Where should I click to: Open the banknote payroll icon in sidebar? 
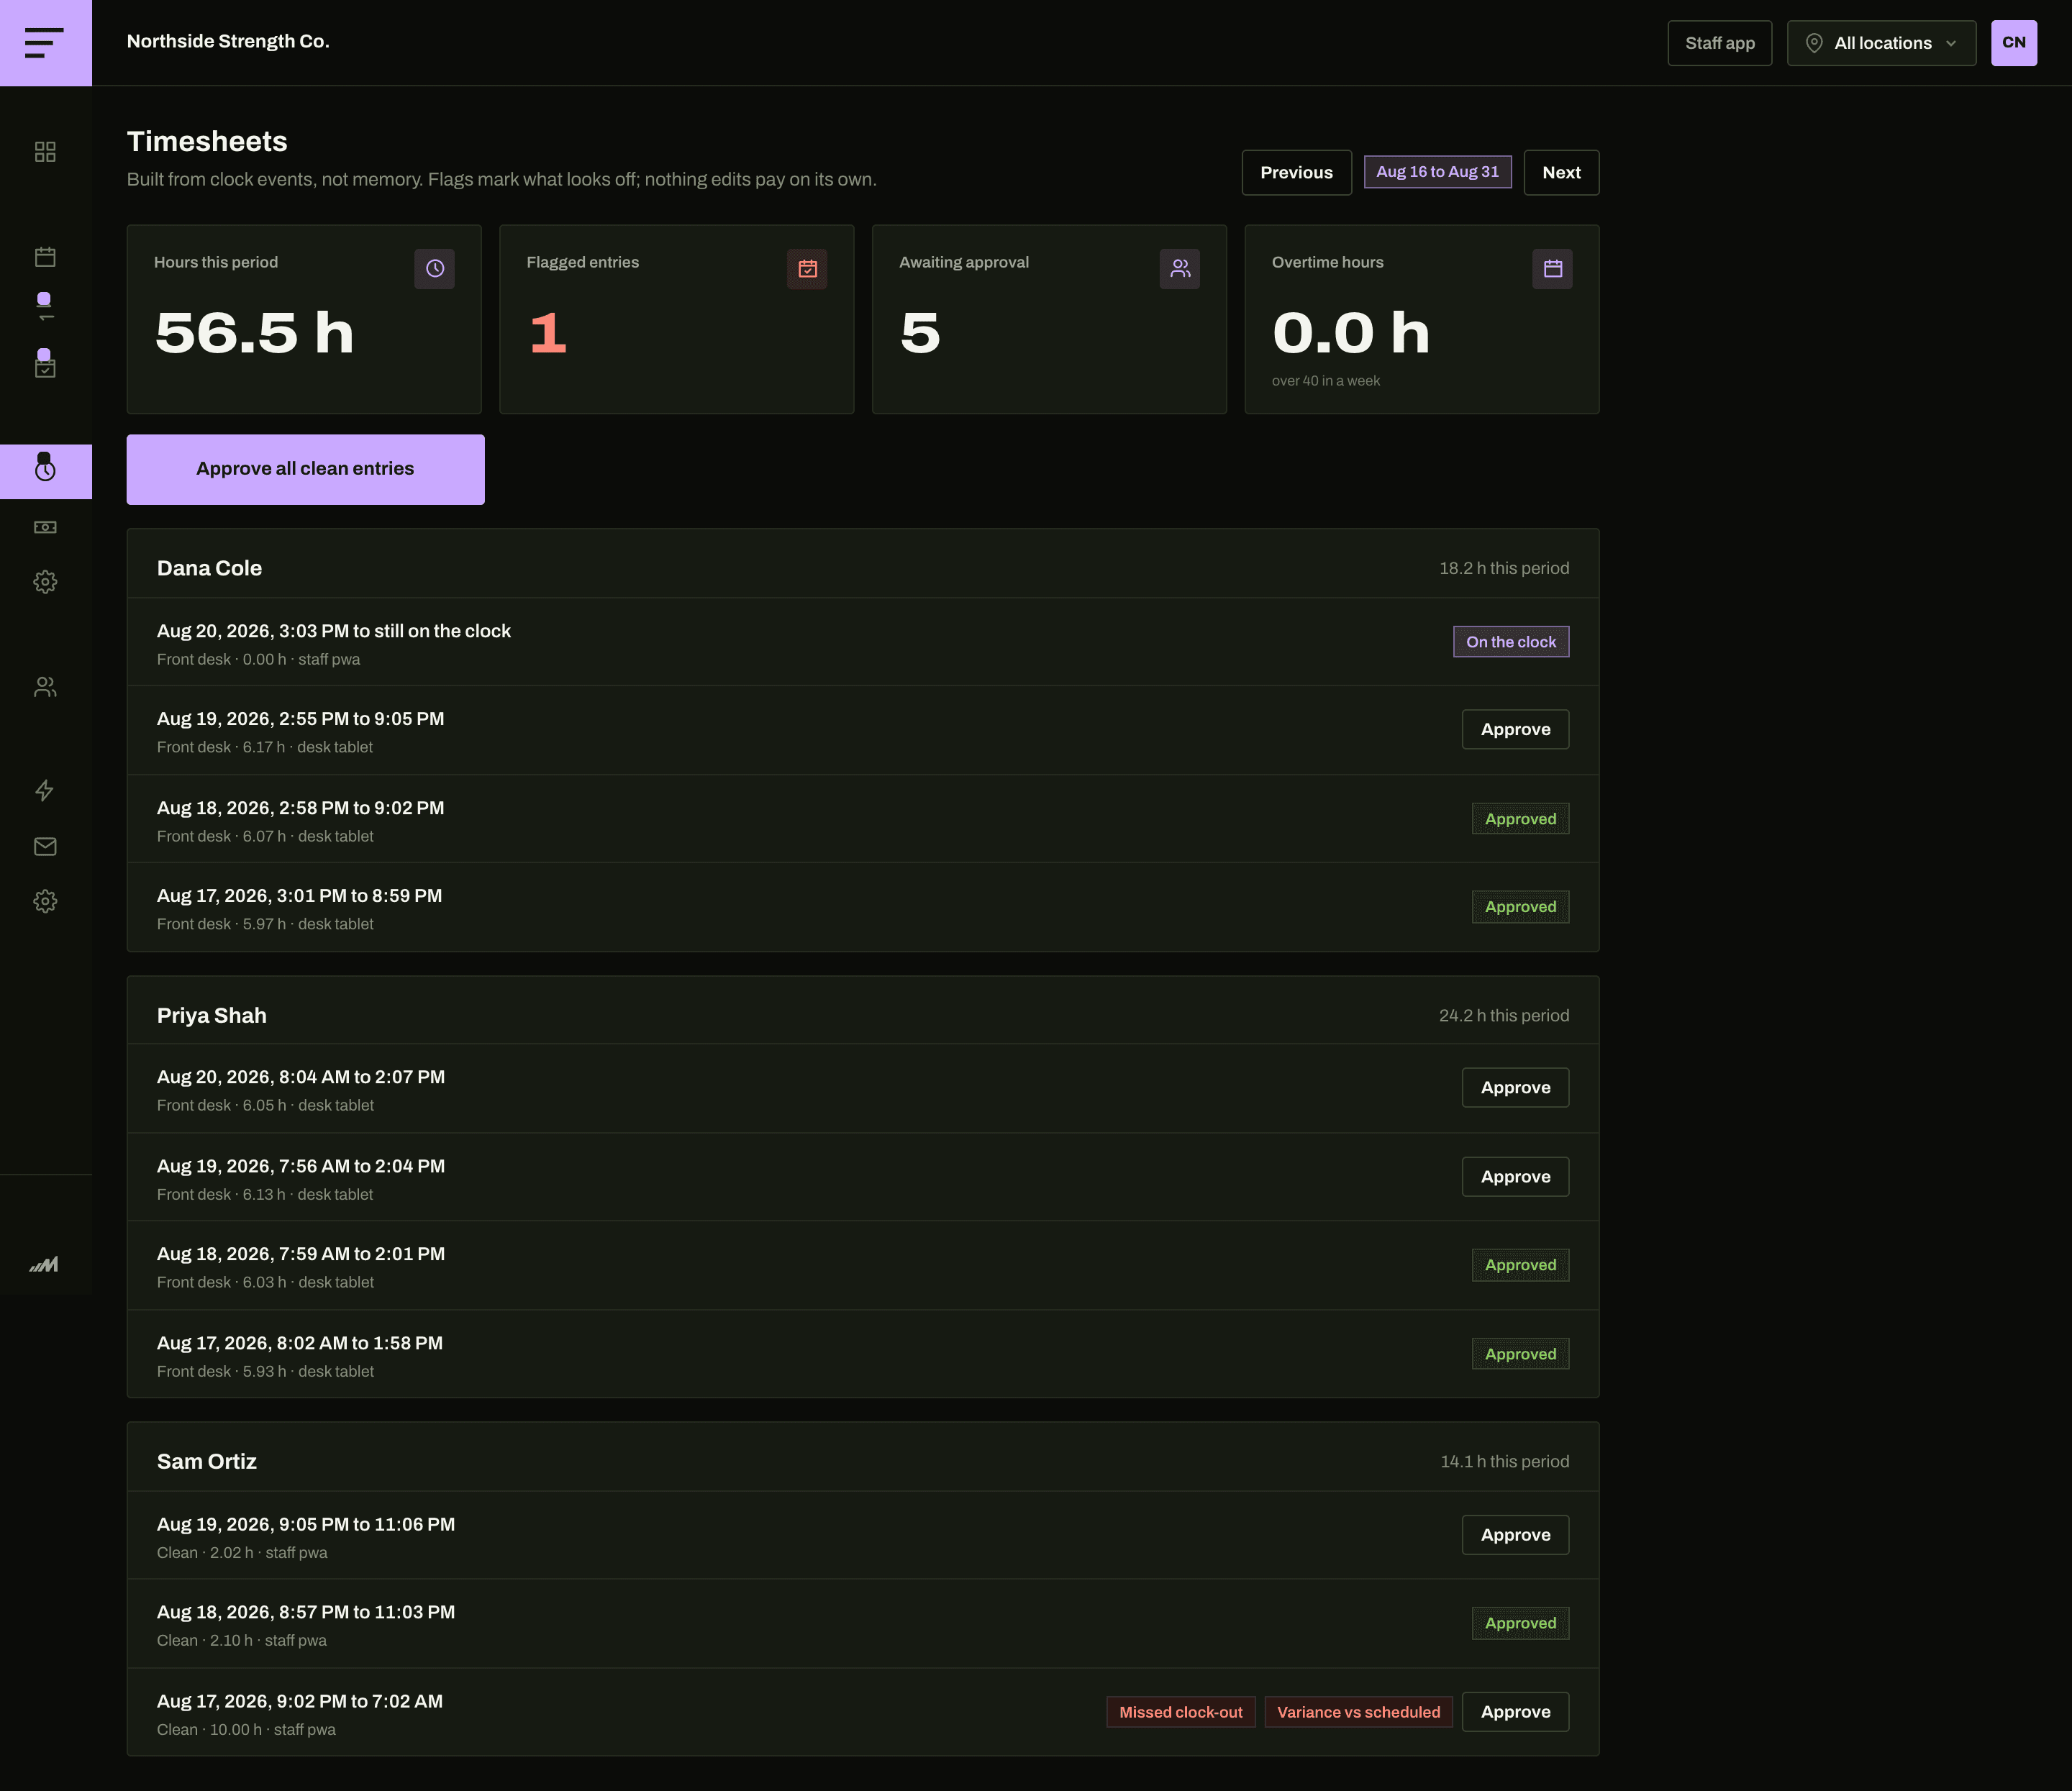[x=45, y=527]
